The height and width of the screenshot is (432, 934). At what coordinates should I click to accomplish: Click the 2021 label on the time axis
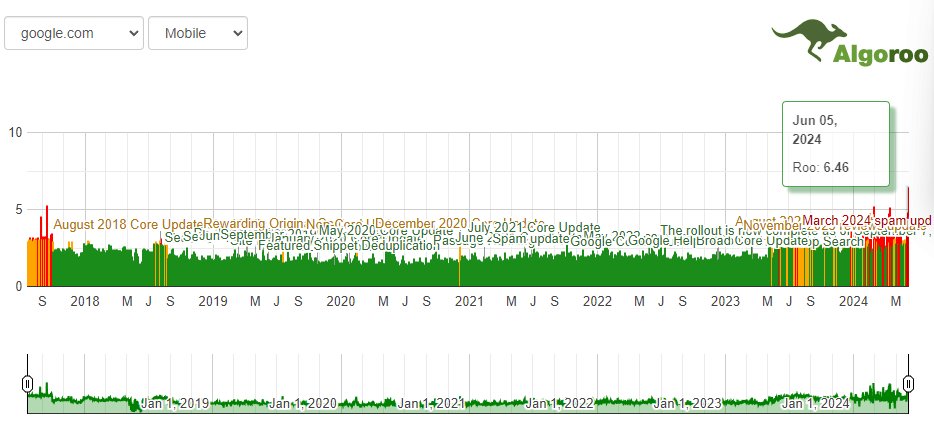click(469, 302)
